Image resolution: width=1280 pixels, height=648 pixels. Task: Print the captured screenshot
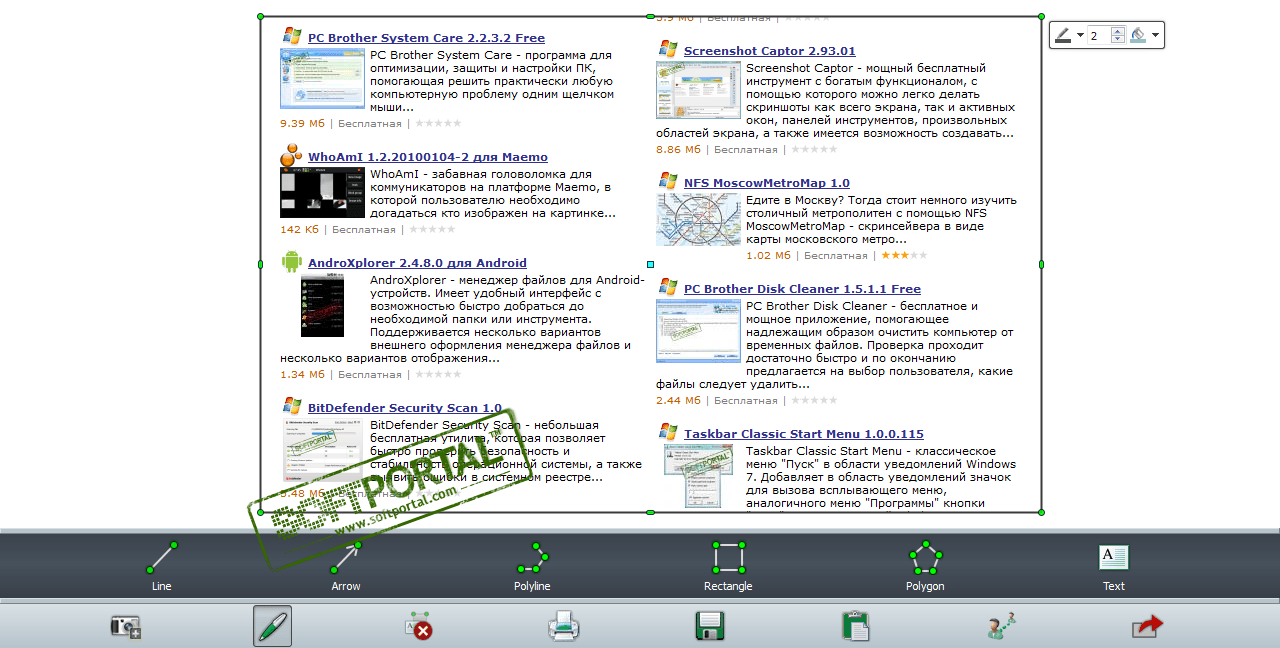[x=564, y=627]
